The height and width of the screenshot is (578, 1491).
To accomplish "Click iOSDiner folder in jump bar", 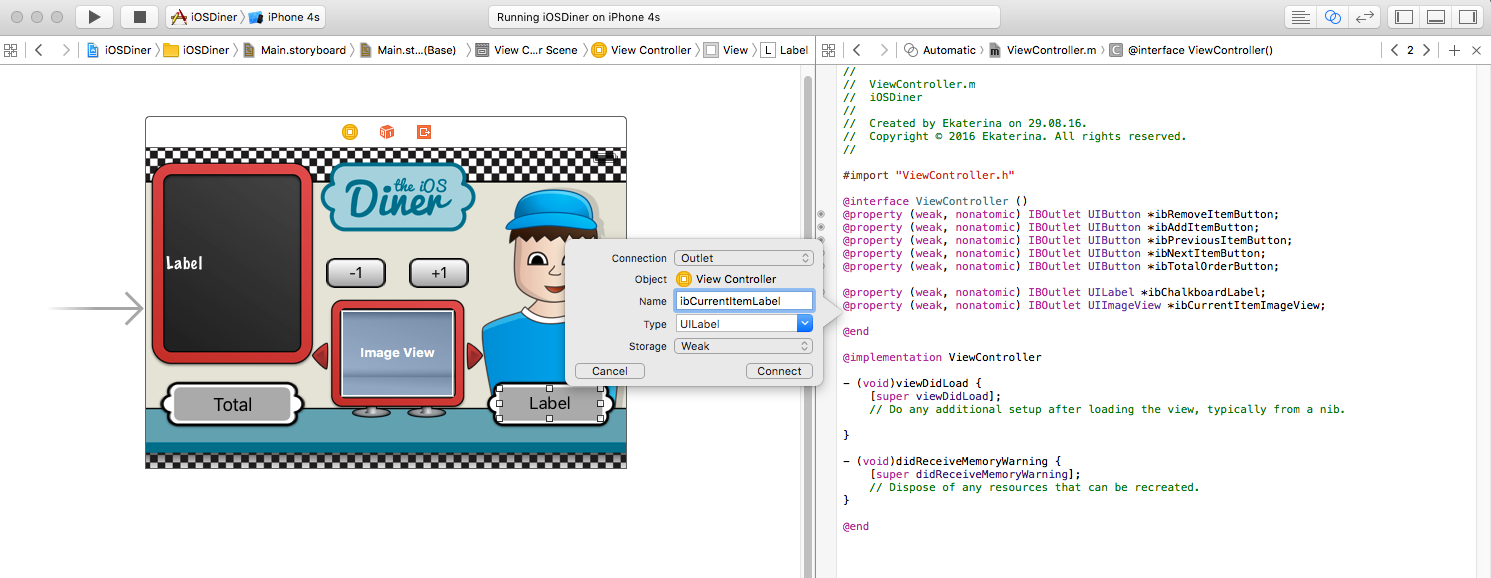I will tap(197, 50).
